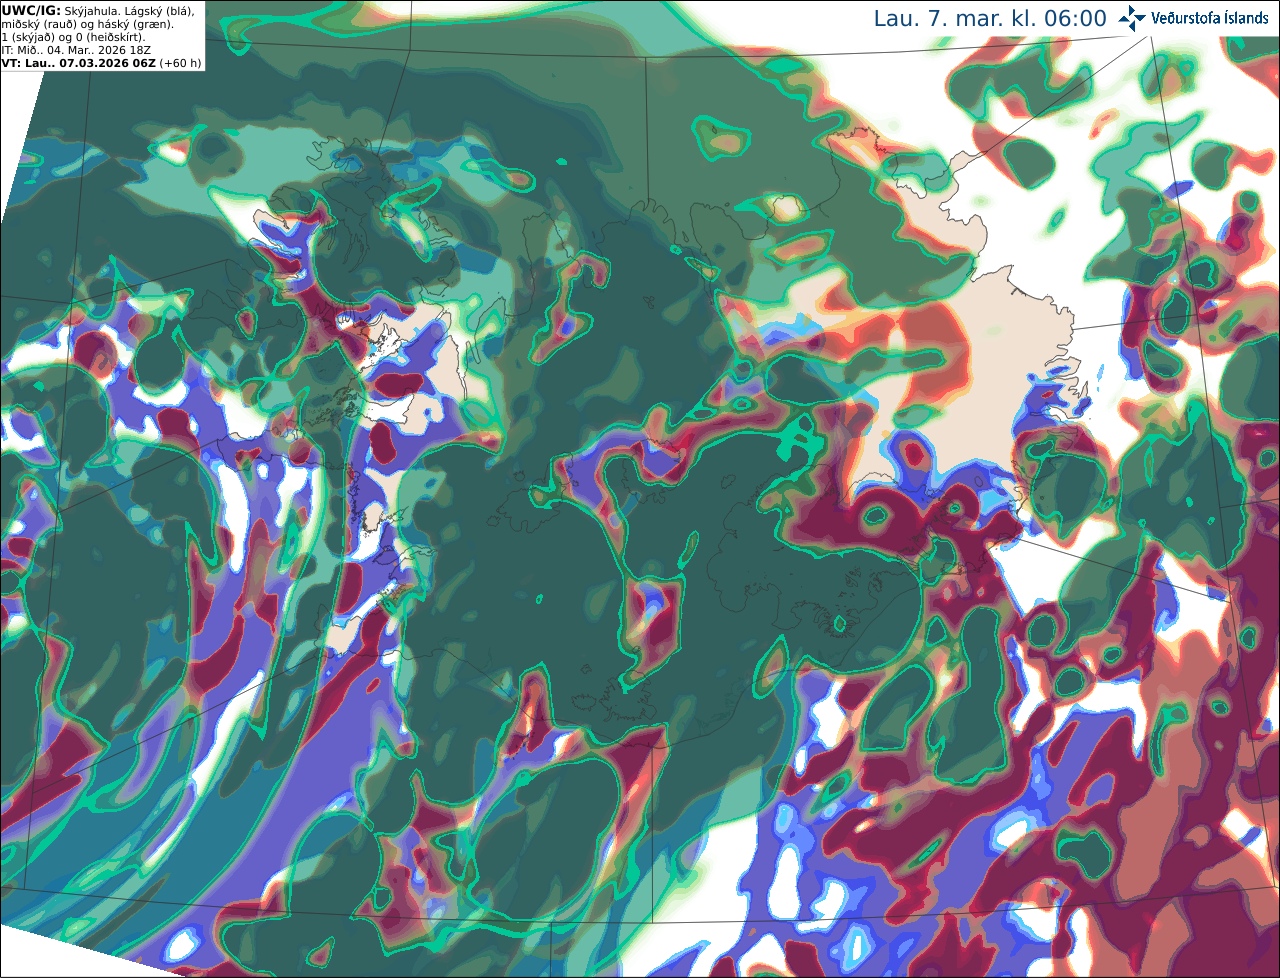Screen dimensions: 1280x978
Task: Select the 'Lau. 7. mar. kl. 06:00' date heading
Action: (990, 19)
